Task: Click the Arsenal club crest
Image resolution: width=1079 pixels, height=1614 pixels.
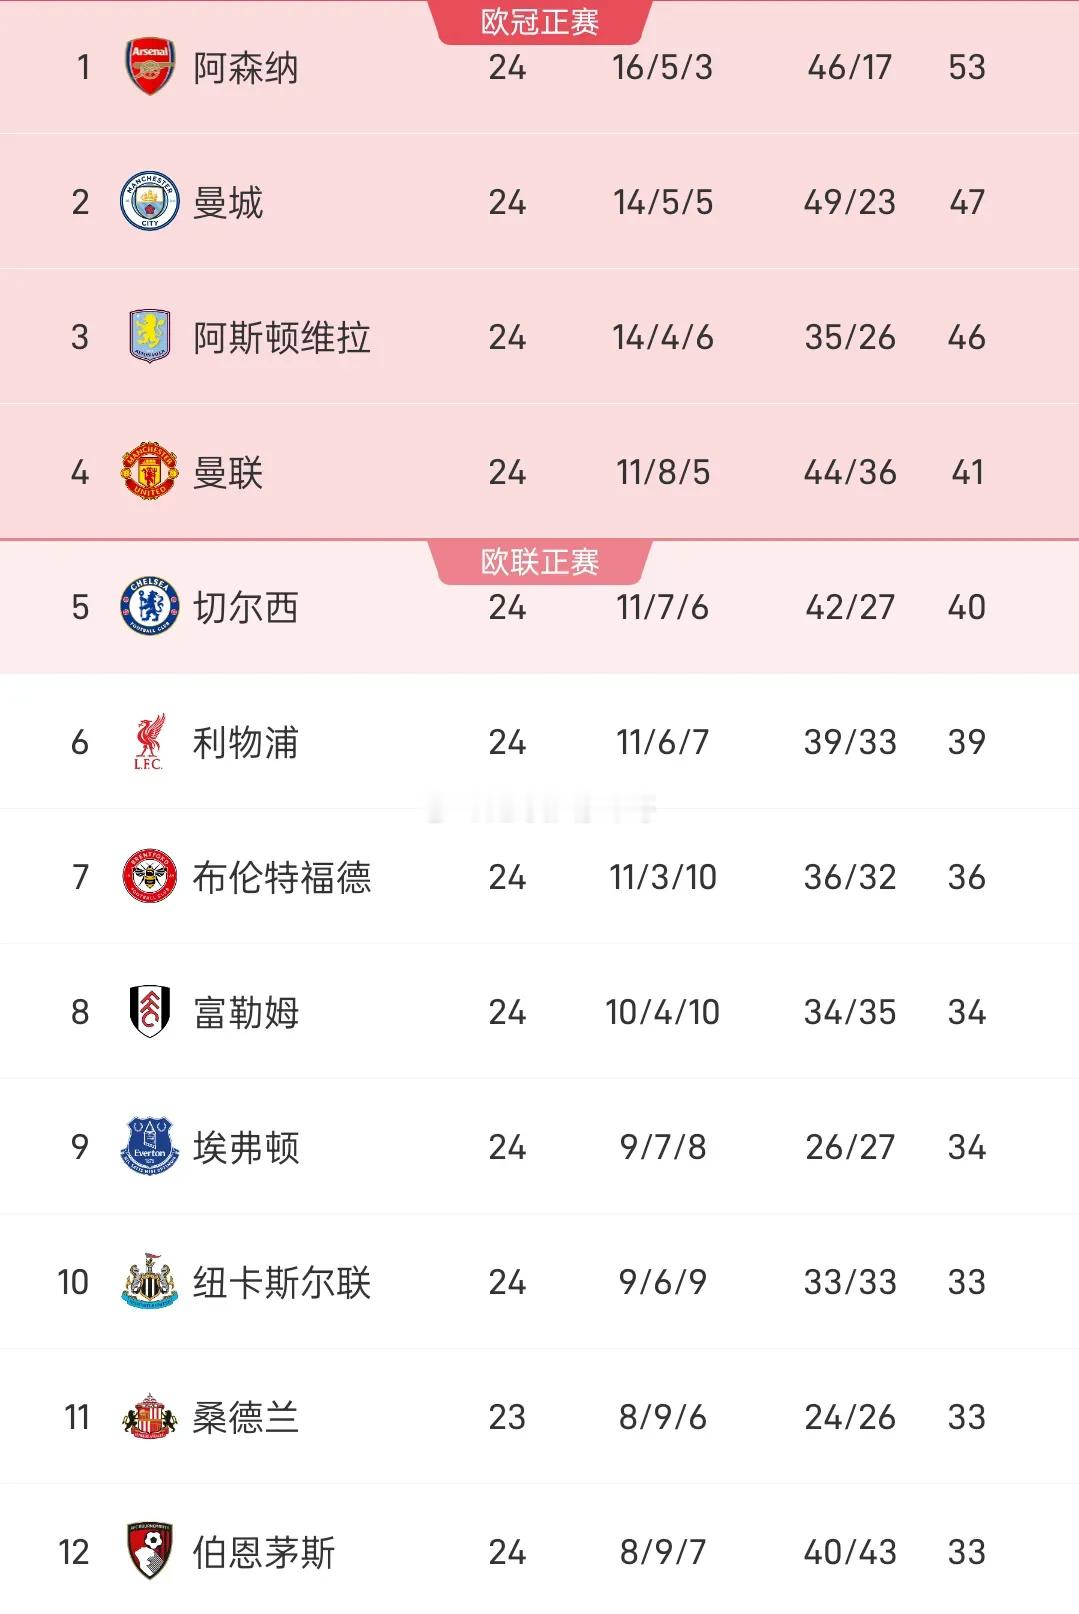Action: (150, 67)
